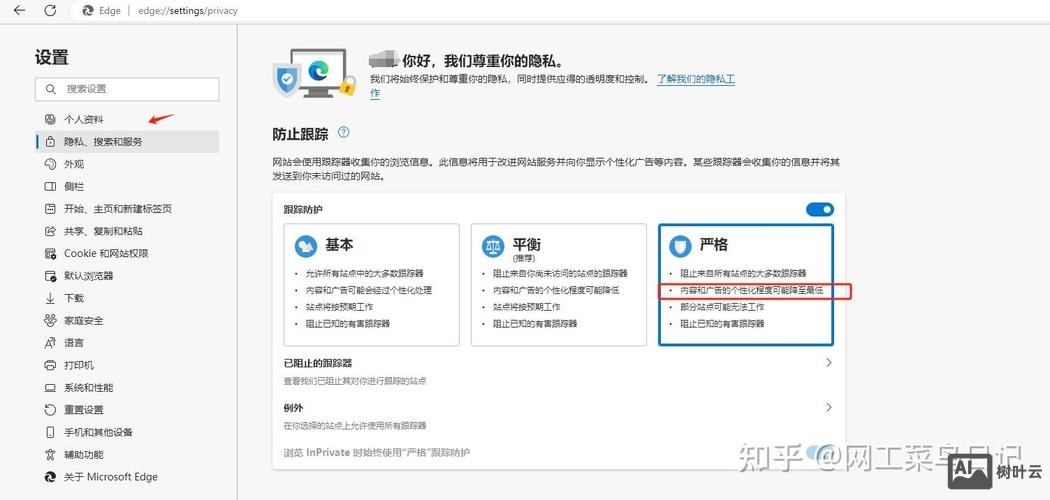This screenshot has width=1050, height=500.
Task: Click the browser back arrow
Action: click(x=19, y=11)
